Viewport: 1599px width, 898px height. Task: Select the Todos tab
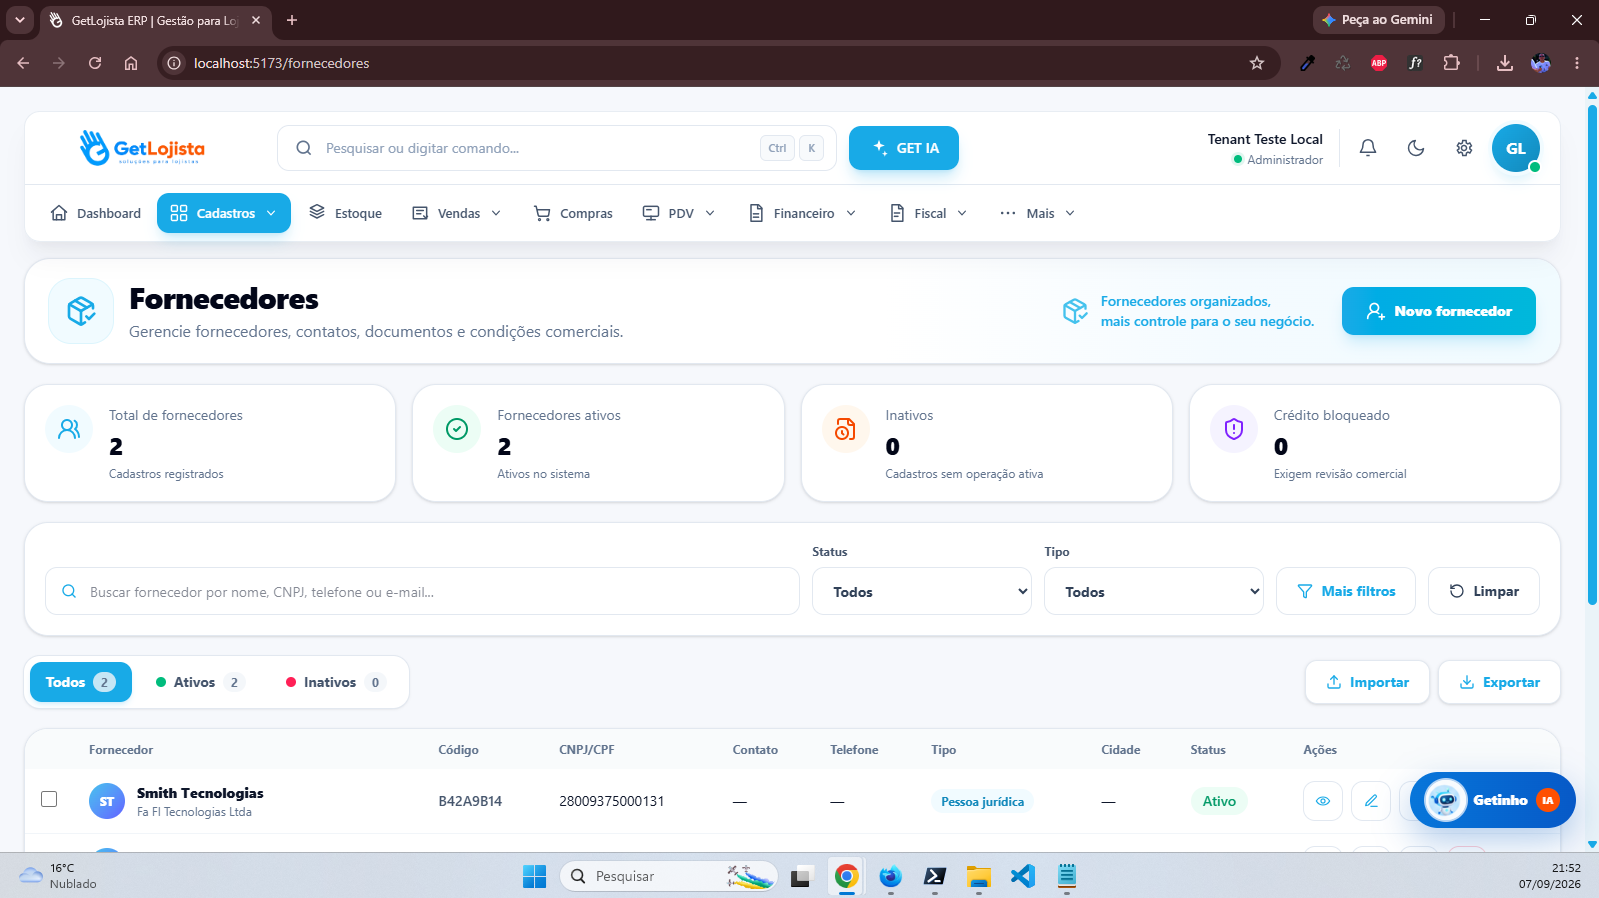(x=81, y=682)
